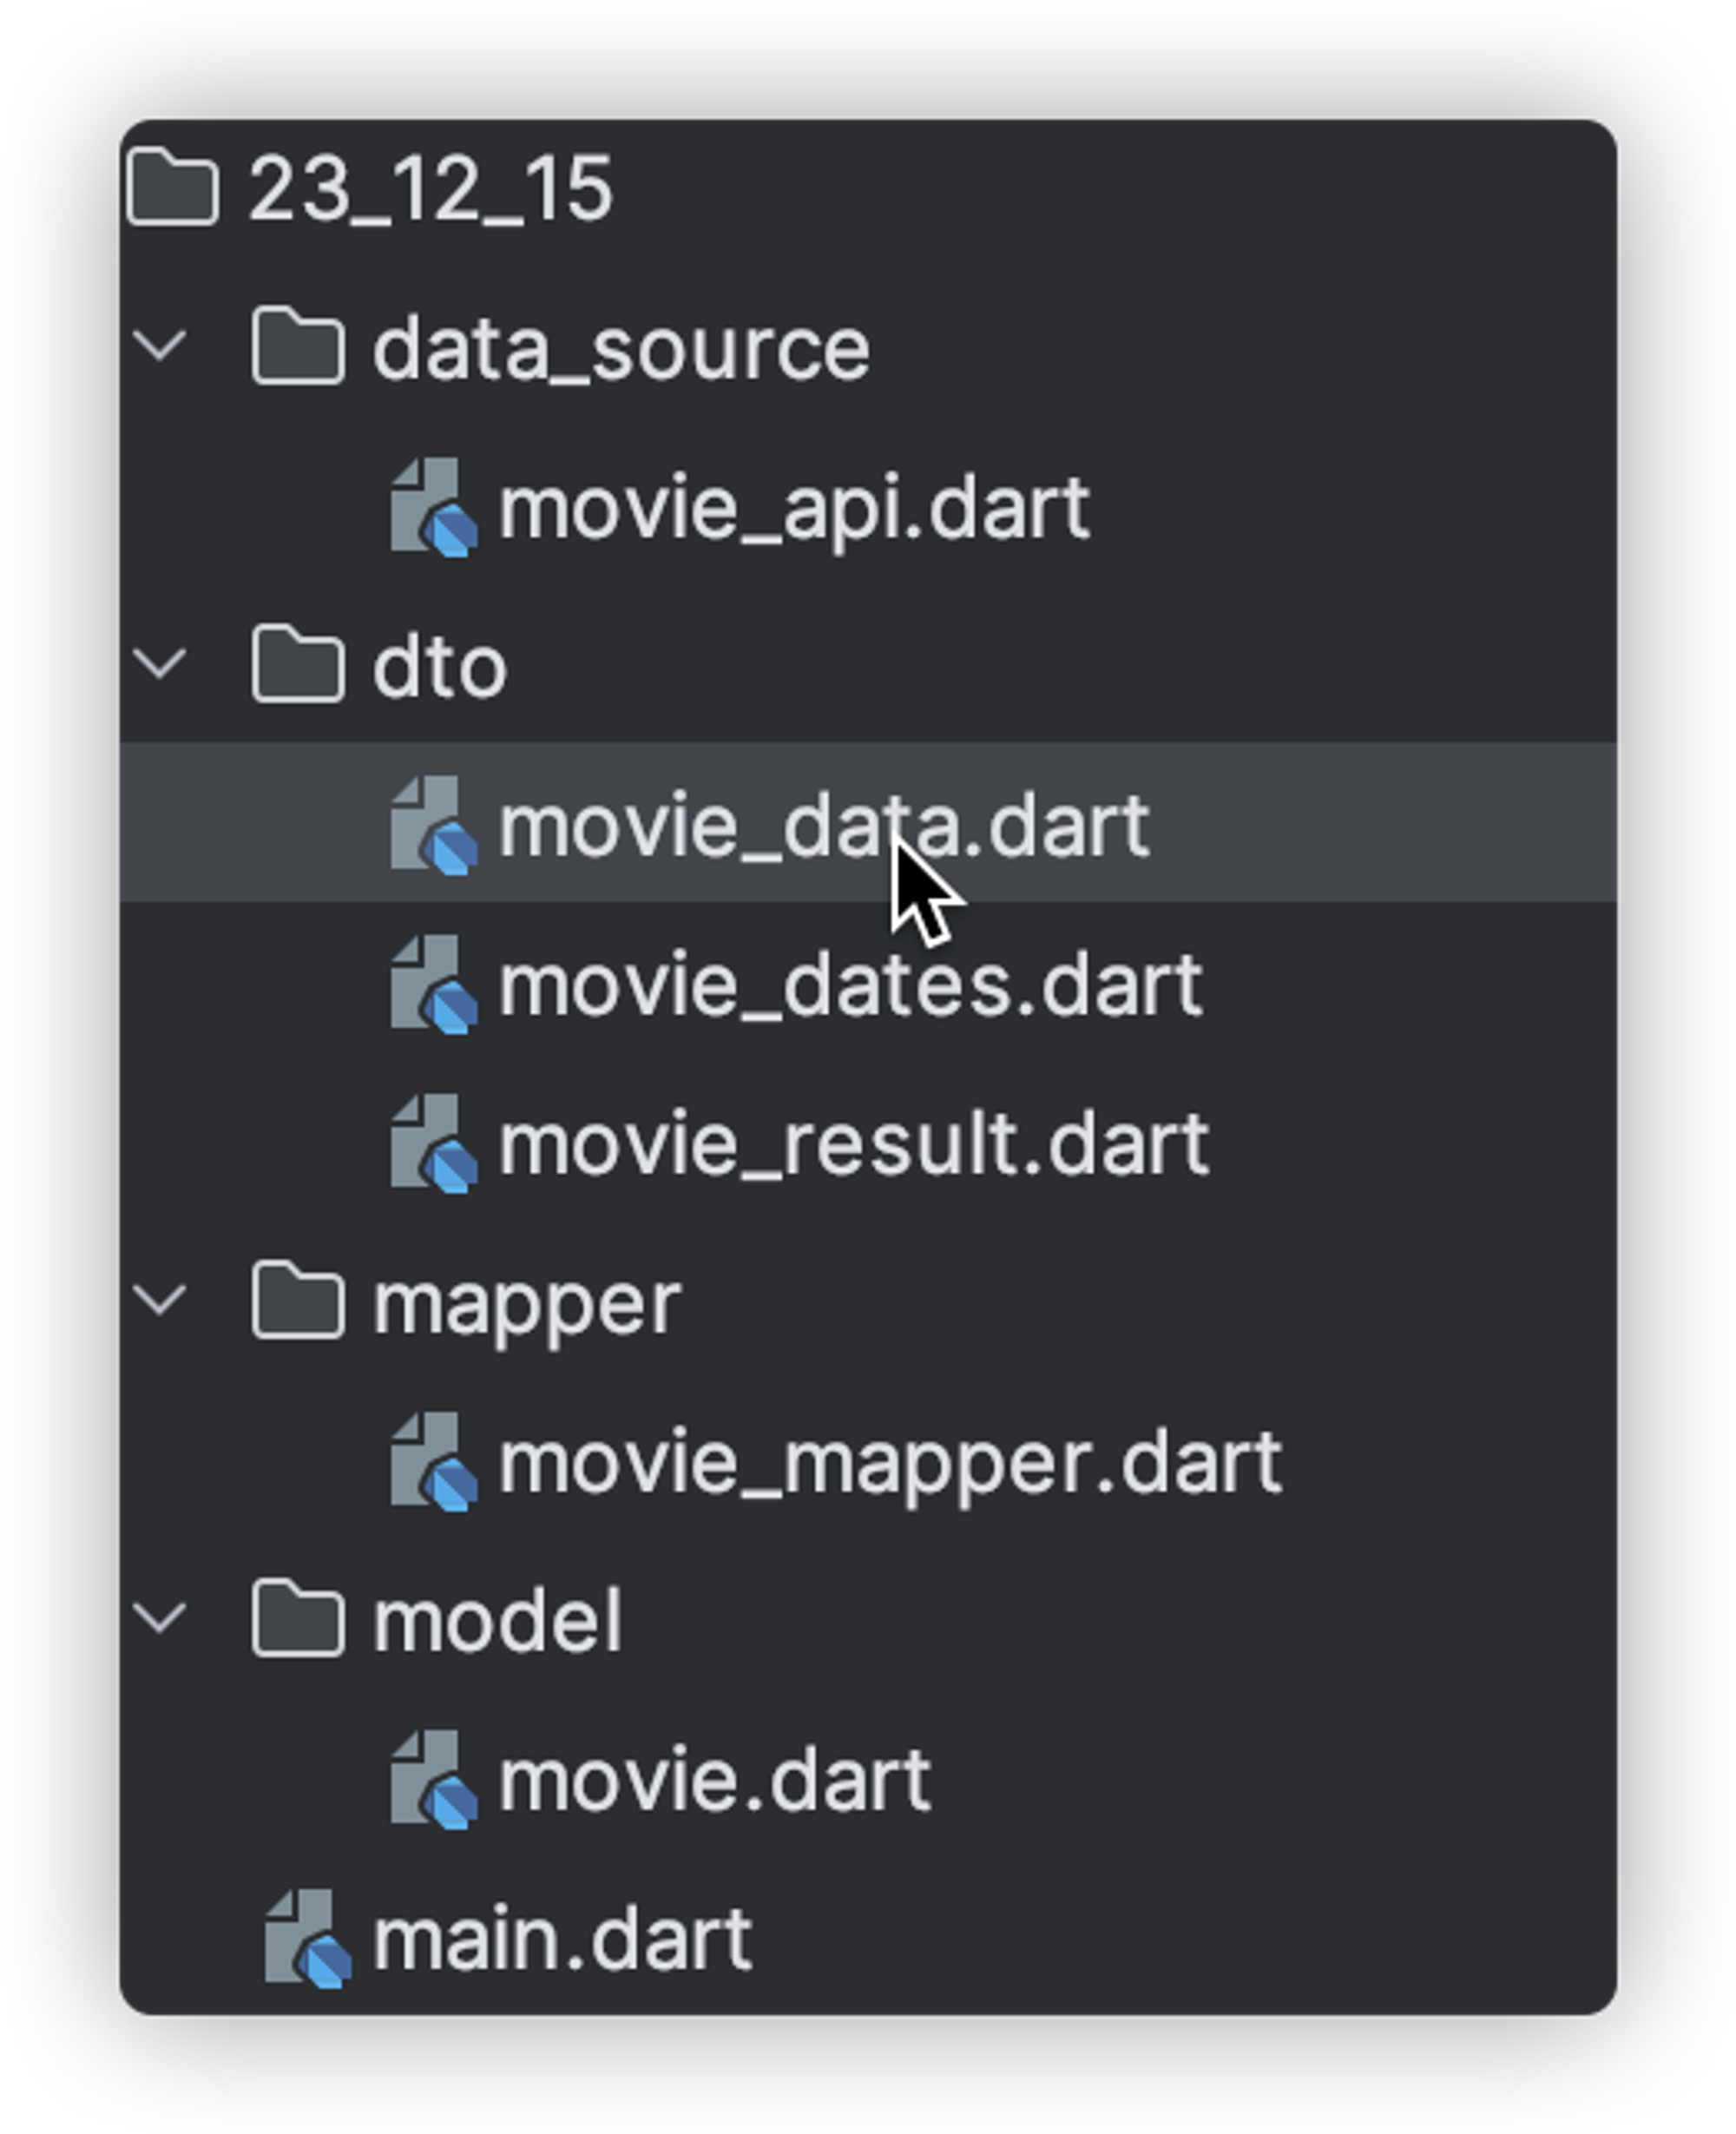Viewport: 1736px width, 2134px height.
Task: Collapse the mapper folder chevron
Action: [160, 1300]
